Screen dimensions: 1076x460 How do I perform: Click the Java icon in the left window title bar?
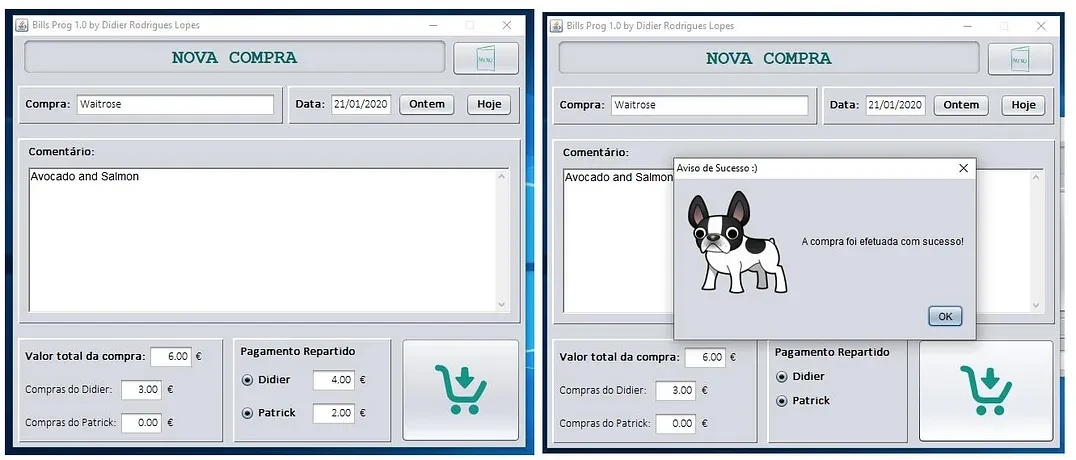click(21, 25)
